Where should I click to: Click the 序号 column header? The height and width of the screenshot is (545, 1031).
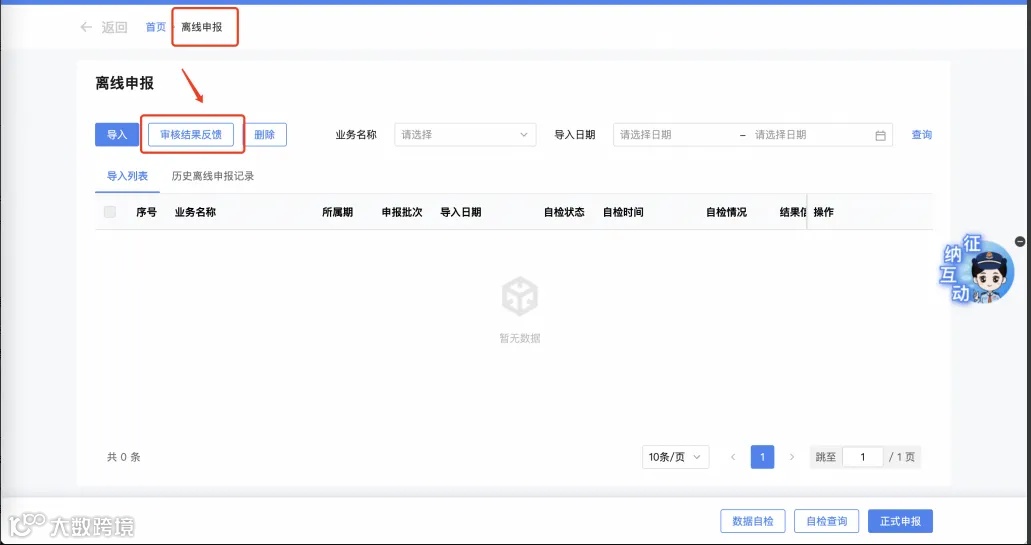click(x=147, y=212)
